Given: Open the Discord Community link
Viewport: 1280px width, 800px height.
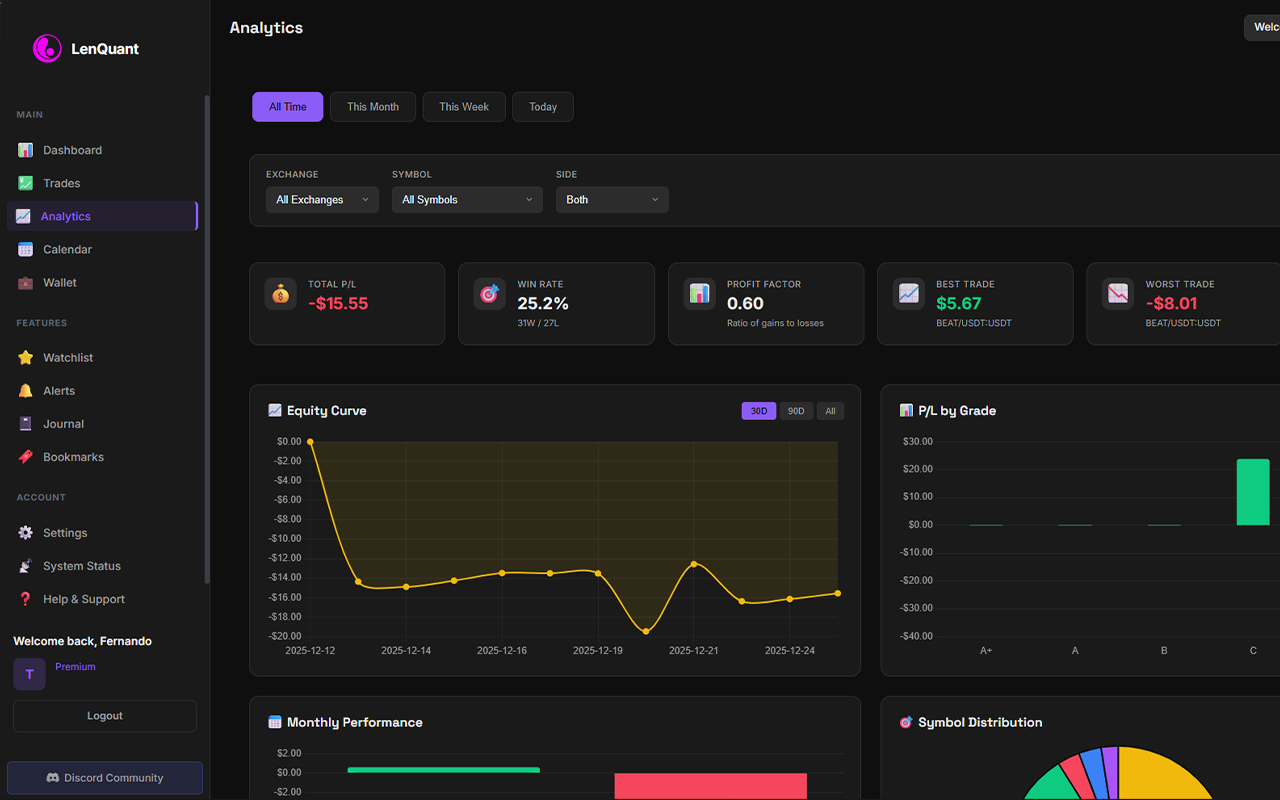Looking at the screenshot, I should click(104, 777).
